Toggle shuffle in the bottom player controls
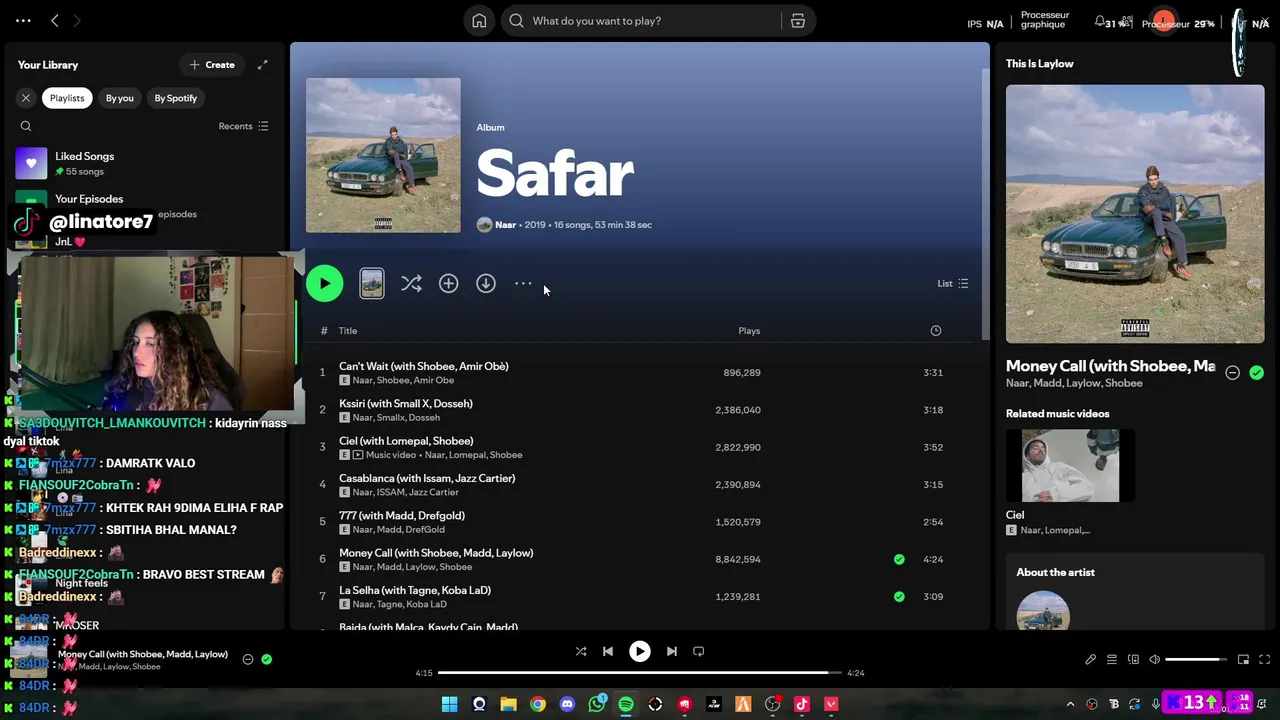1280x720 pixels. point(581,652)
